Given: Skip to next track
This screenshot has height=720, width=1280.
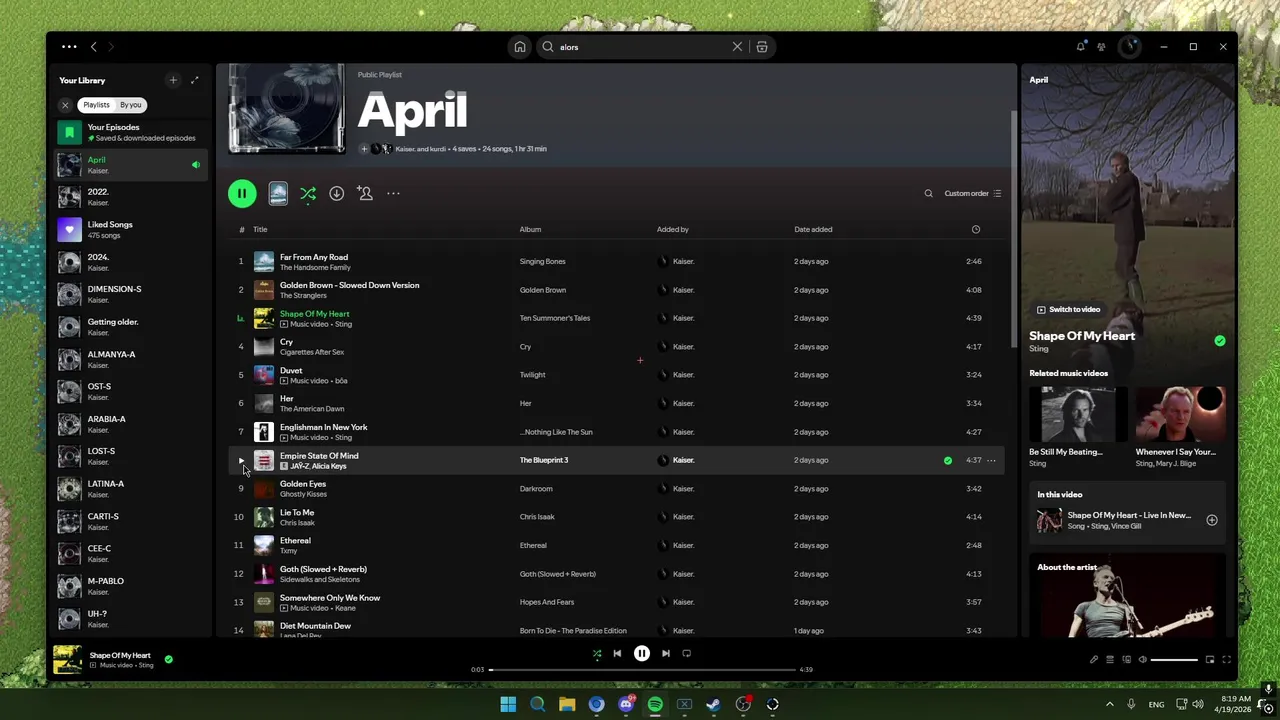Looking at the screenshot, I should (666, 654).
